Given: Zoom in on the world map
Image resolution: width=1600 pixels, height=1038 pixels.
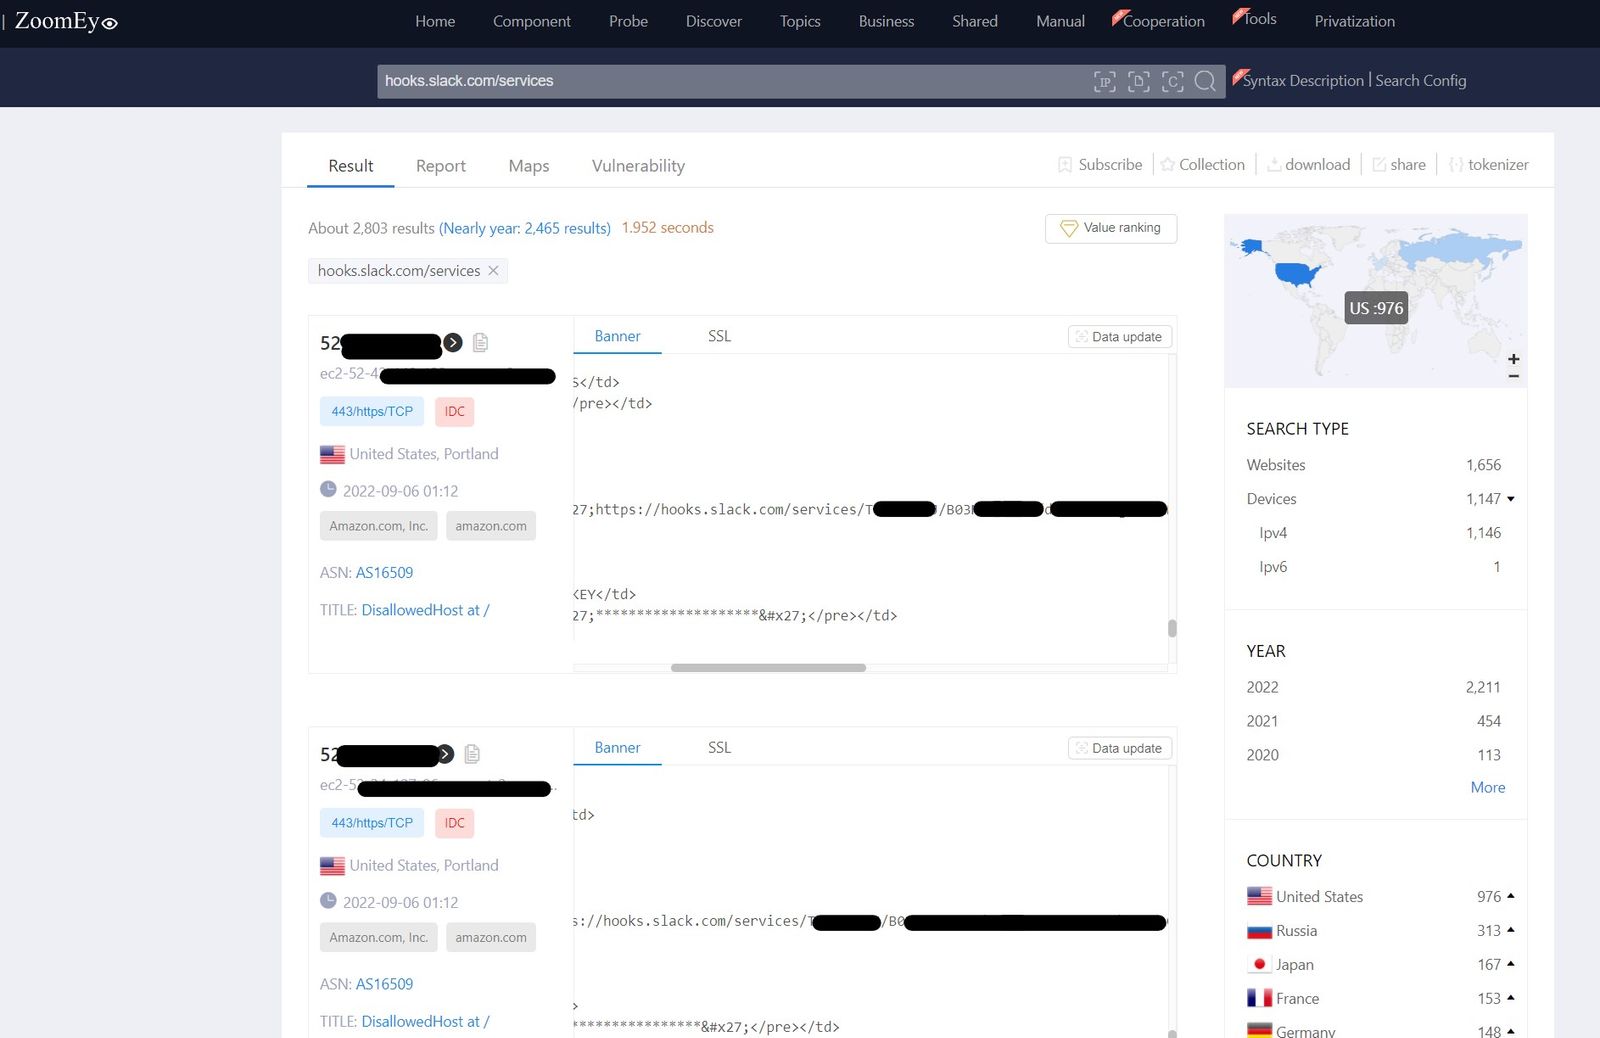Looking at the screenshot, I should 1514,359.
